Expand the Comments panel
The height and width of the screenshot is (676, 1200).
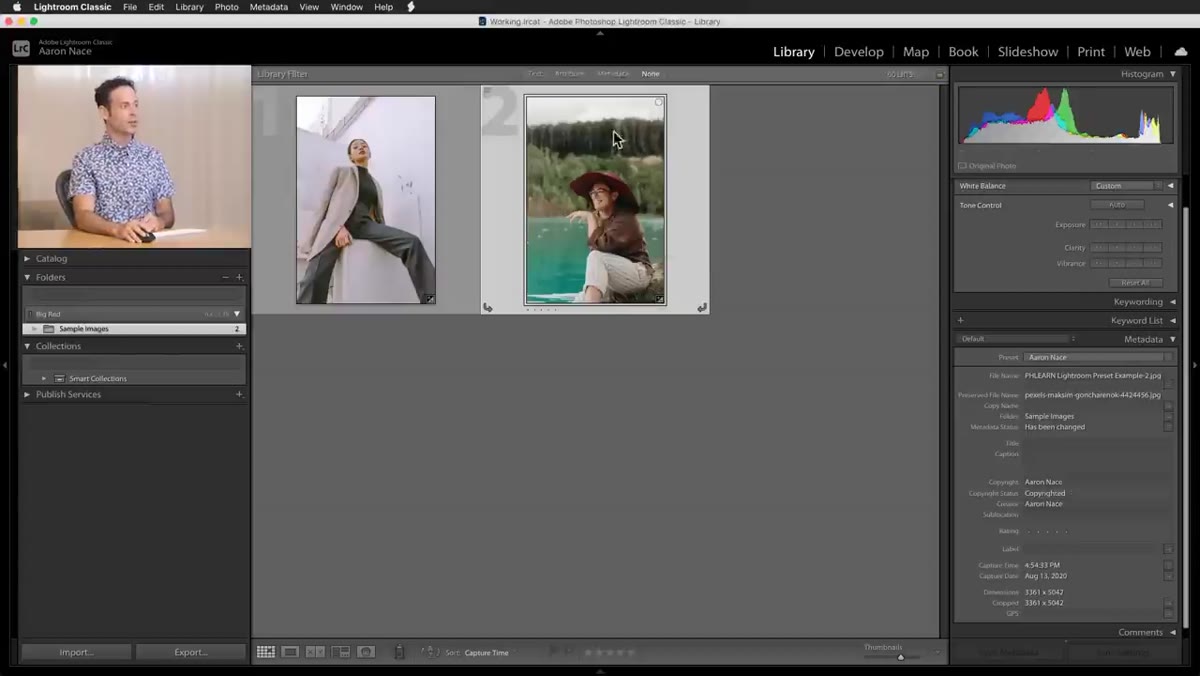tap(1171, 632)
